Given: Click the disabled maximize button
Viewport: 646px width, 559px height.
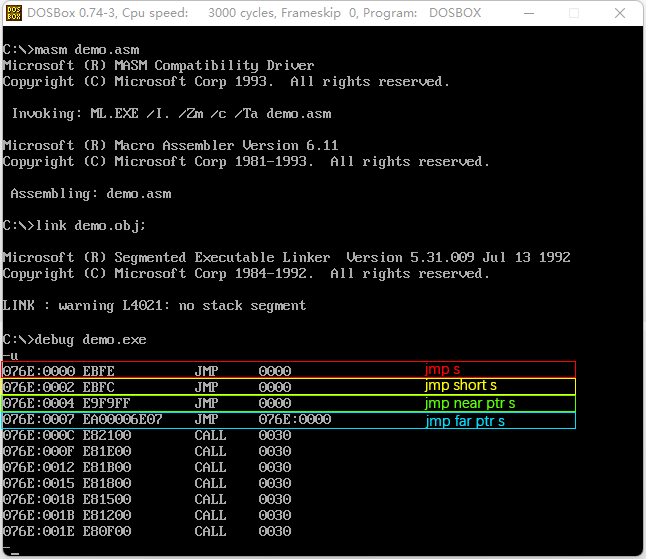Looking at the screenshot, I should click(x=574, y=13).
